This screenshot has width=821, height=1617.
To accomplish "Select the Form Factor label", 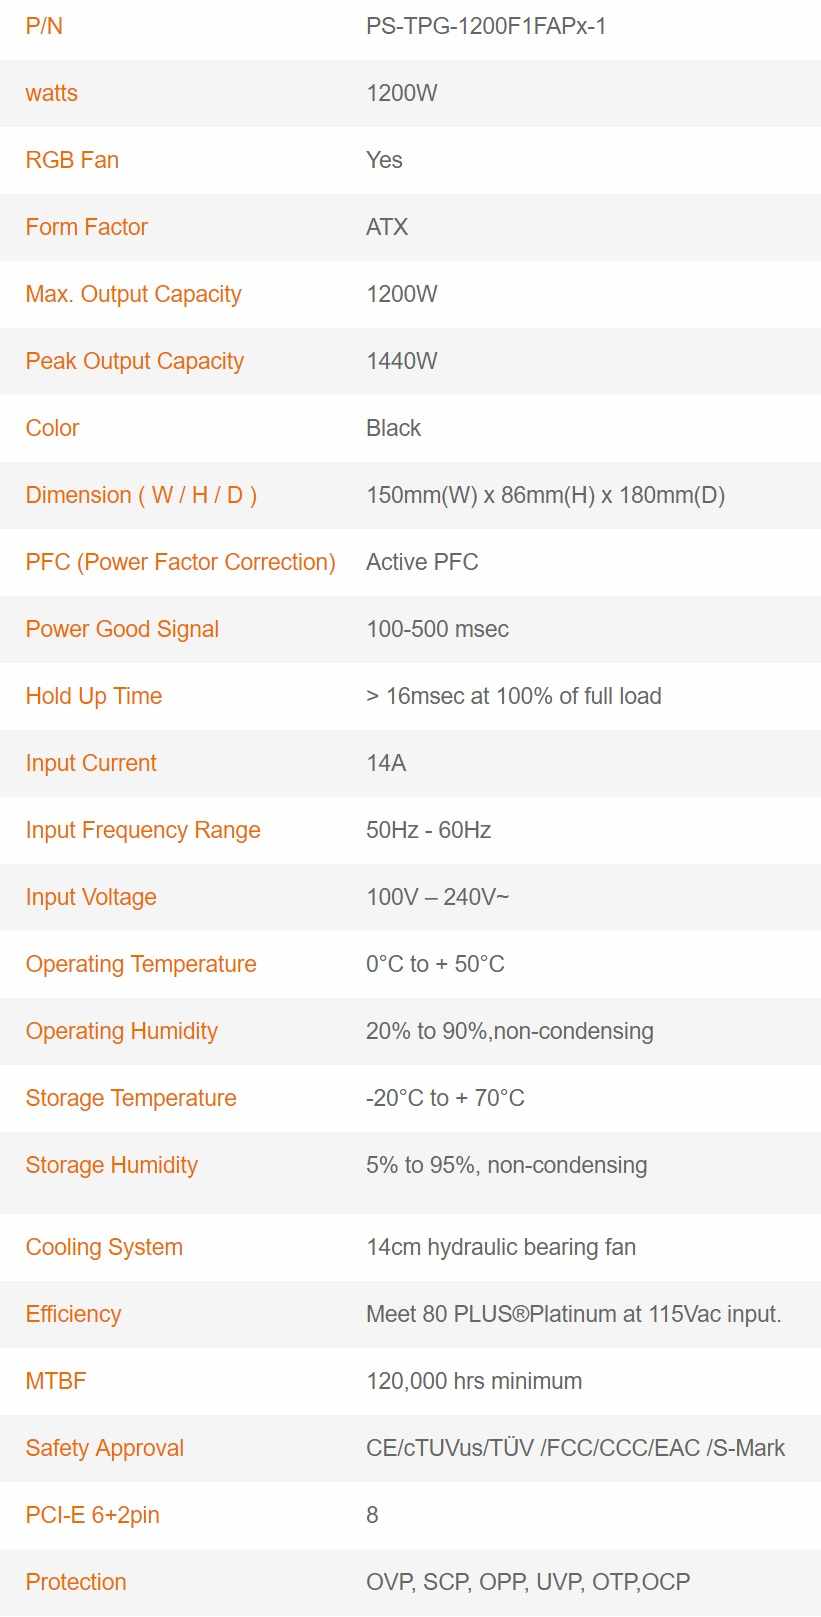I will [87, 227].
